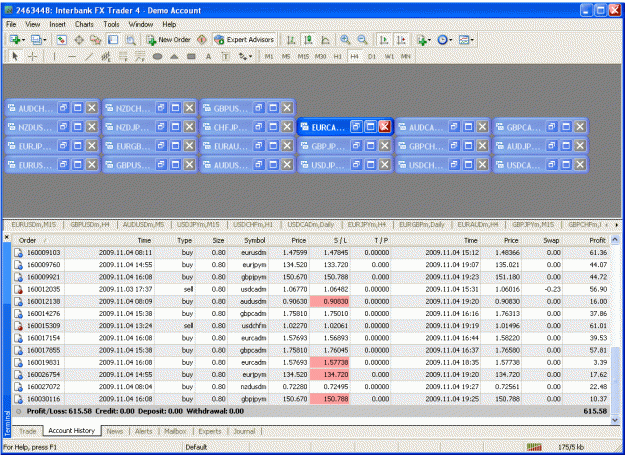The image size is (625, 455).
Task: Maximize the minimized USDJP chart window
Action: (371, 165)
